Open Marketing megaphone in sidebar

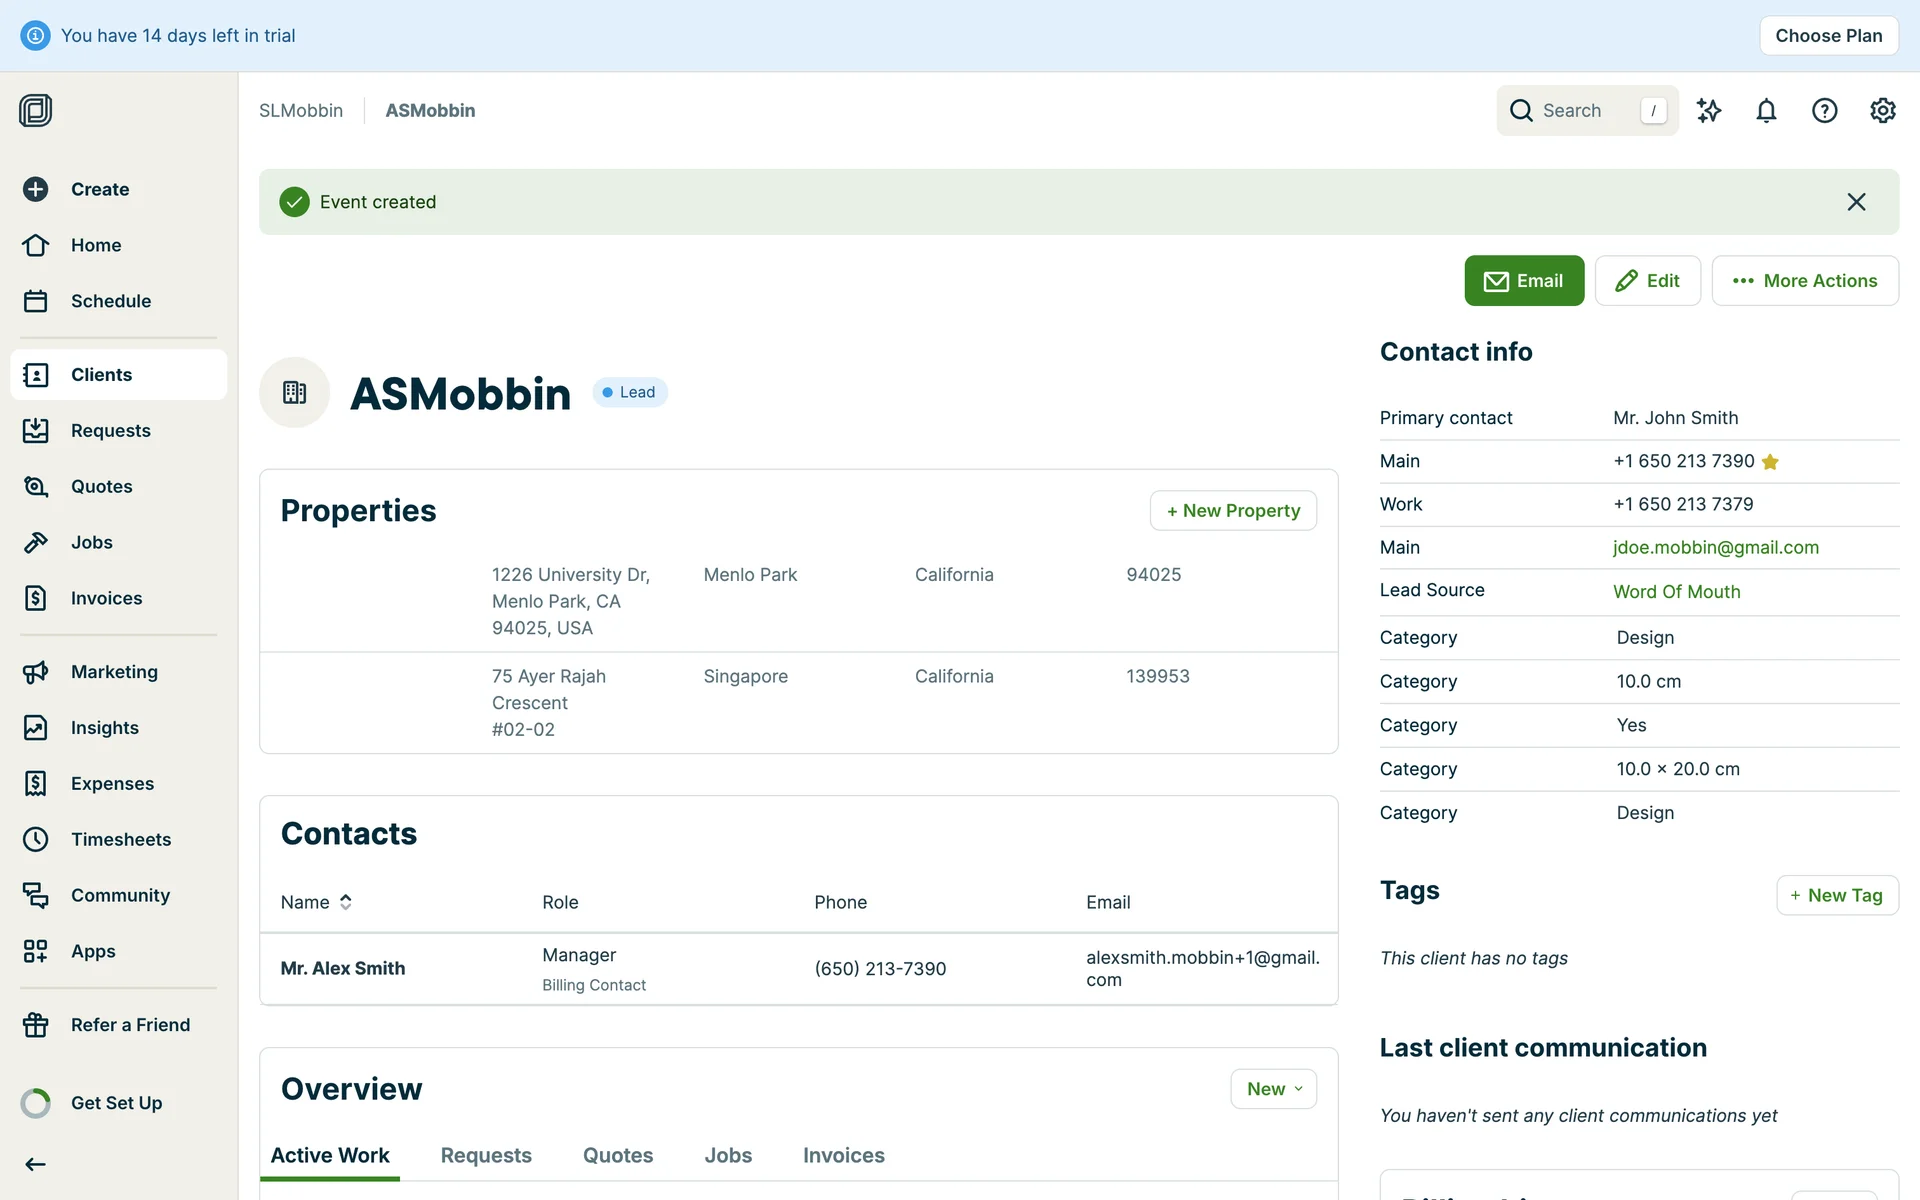(36, 672)
